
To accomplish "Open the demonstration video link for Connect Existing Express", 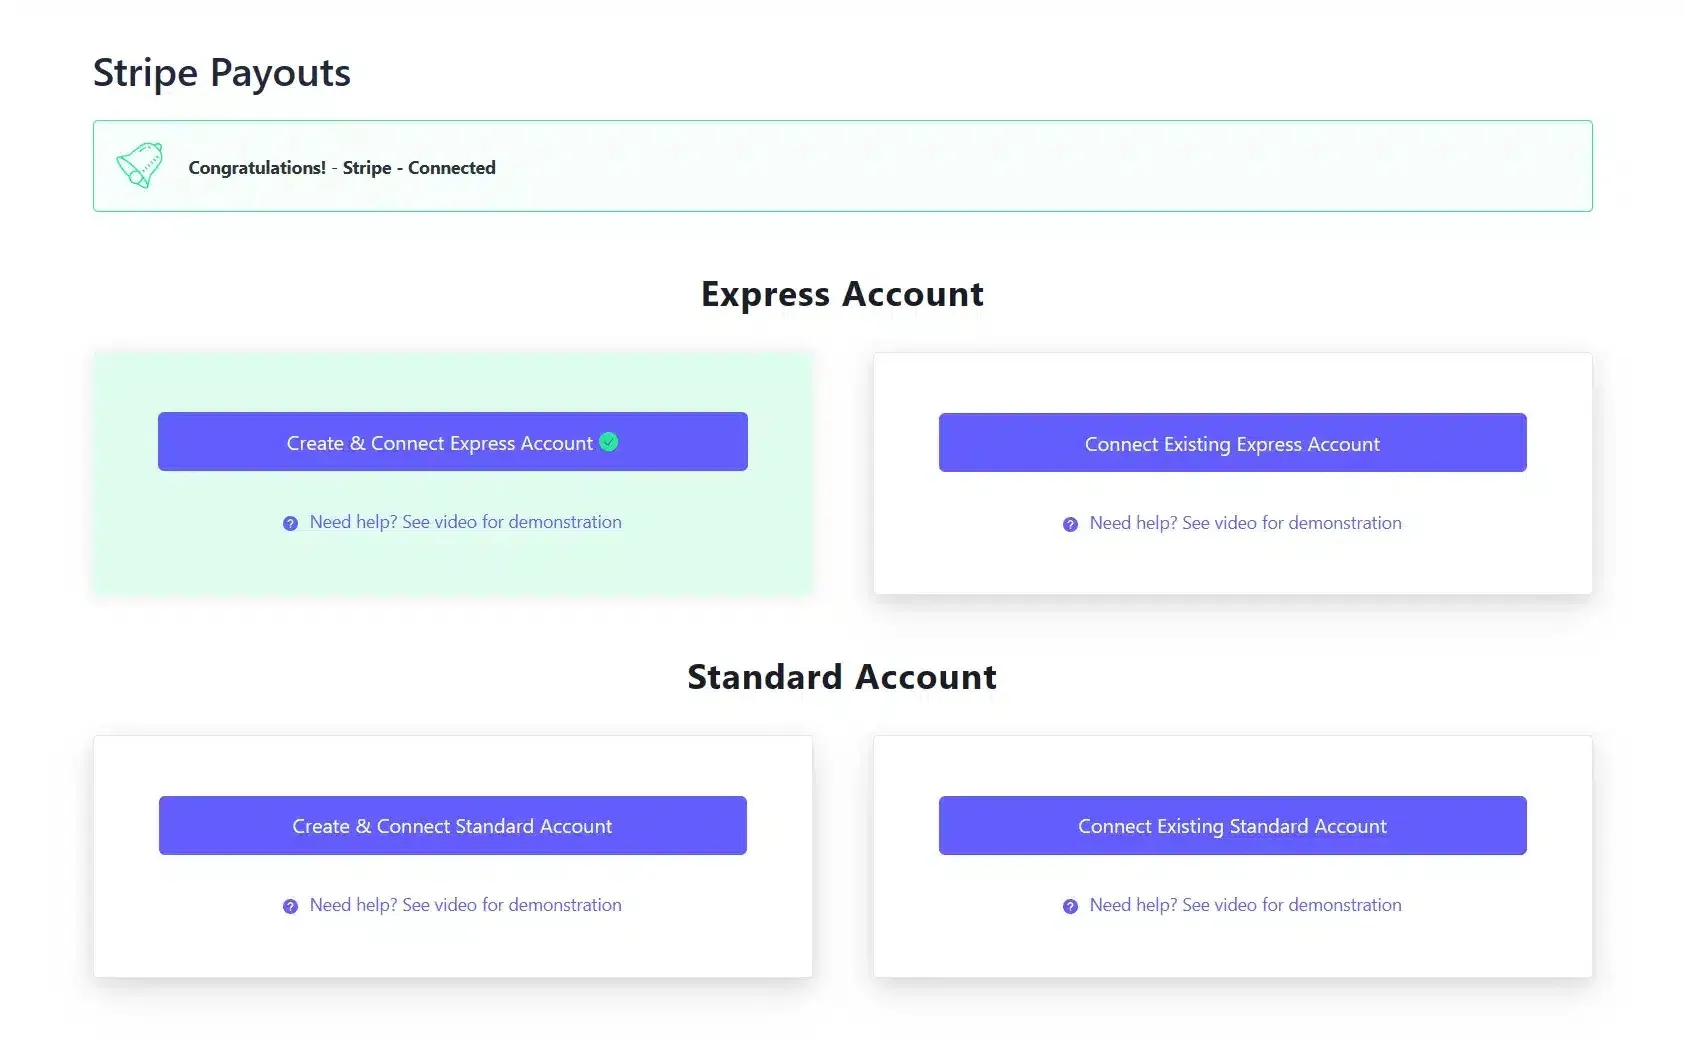I will coord(1245,522).
